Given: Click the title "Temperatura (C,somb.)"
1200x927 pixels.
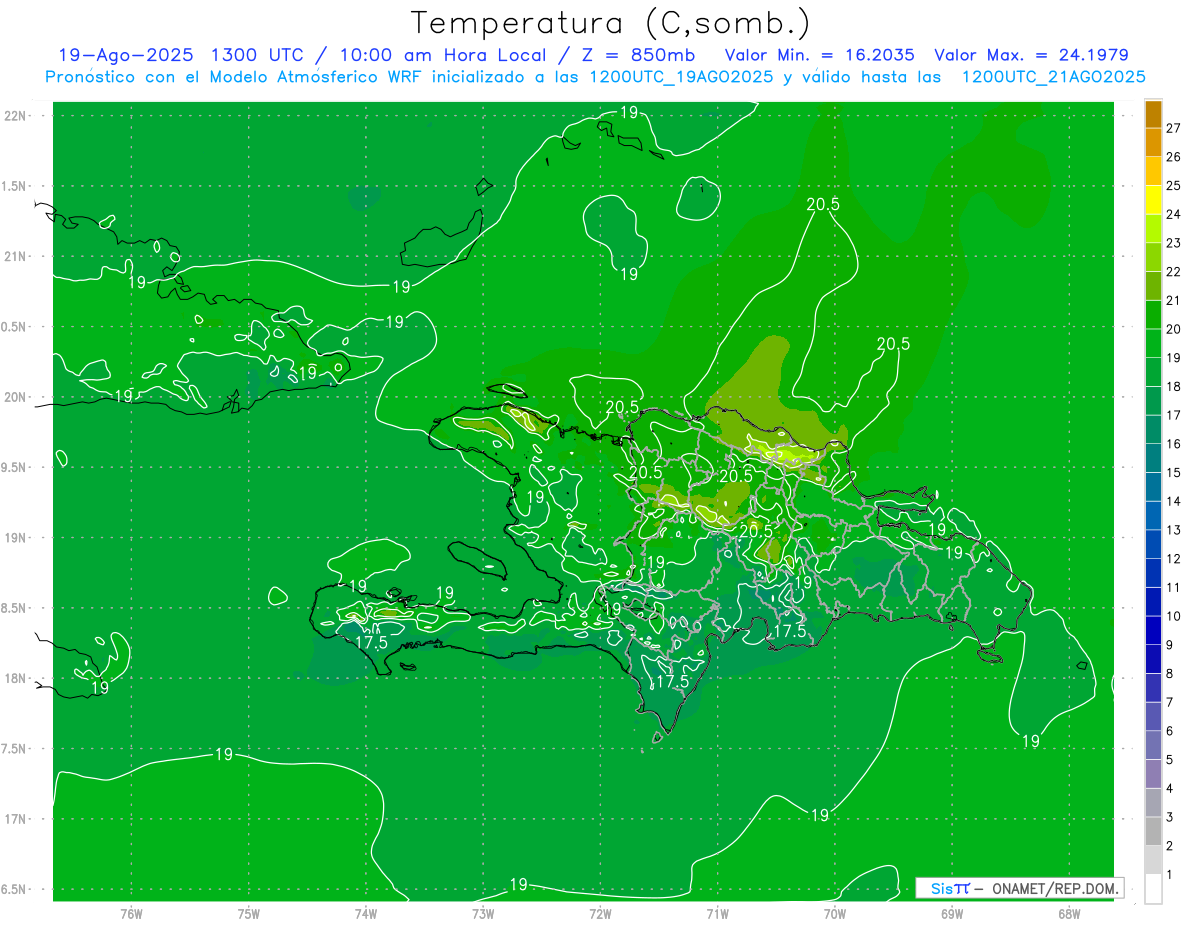Looking at the screenshot, I should coord(611,23).
